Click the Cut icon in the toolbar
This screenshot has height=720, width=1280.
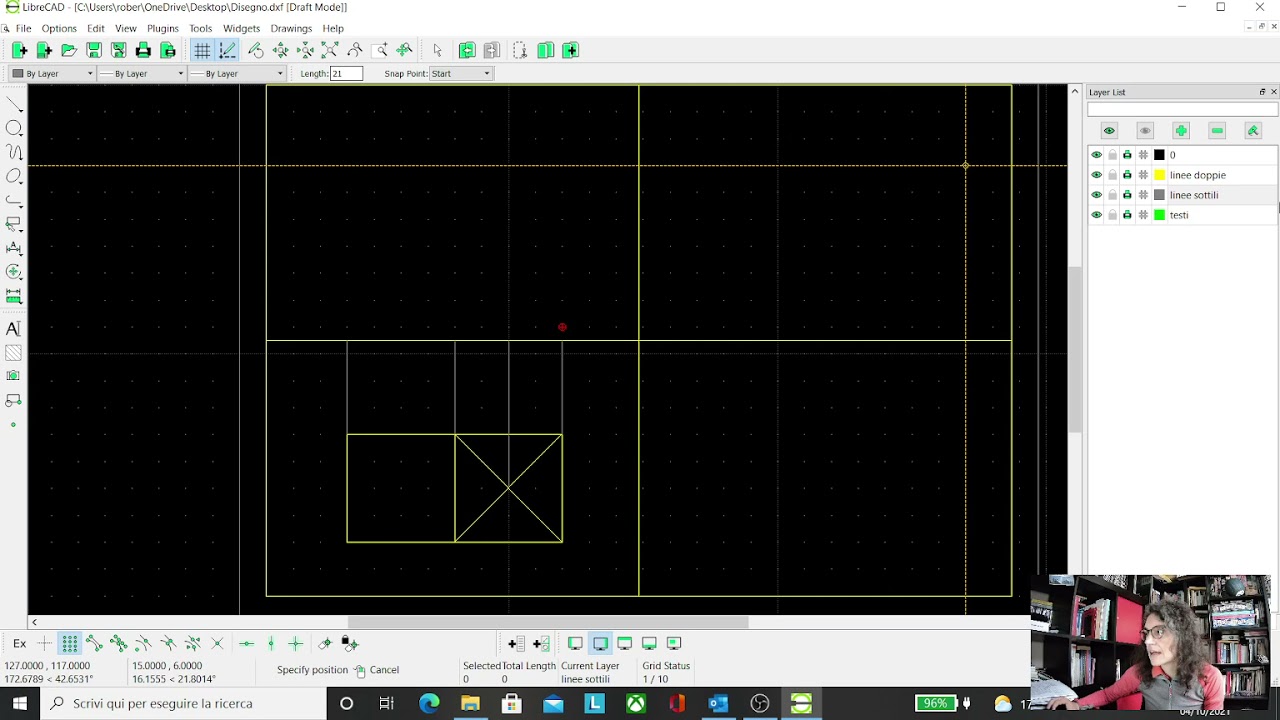pos(521,50)
